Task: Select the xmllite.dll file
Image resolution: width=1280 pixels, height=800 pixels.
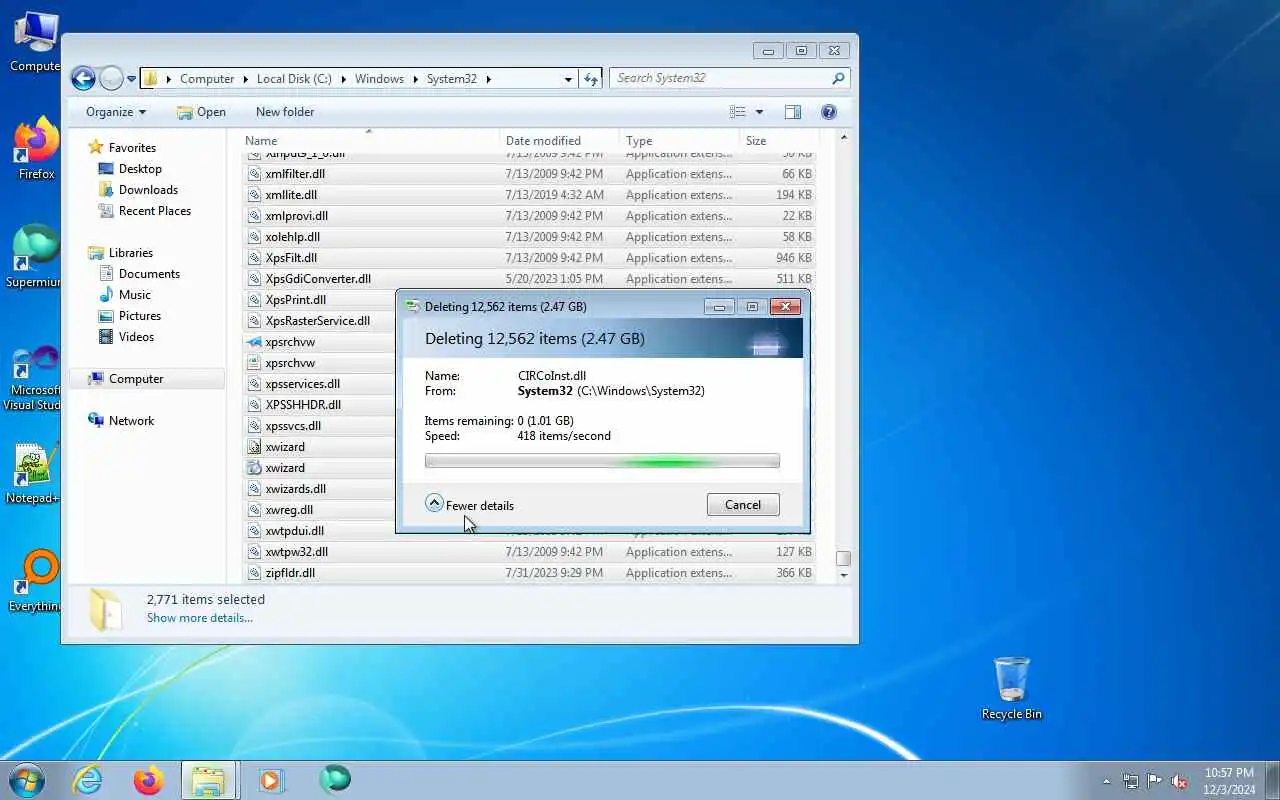Action: tap(529, 195)
